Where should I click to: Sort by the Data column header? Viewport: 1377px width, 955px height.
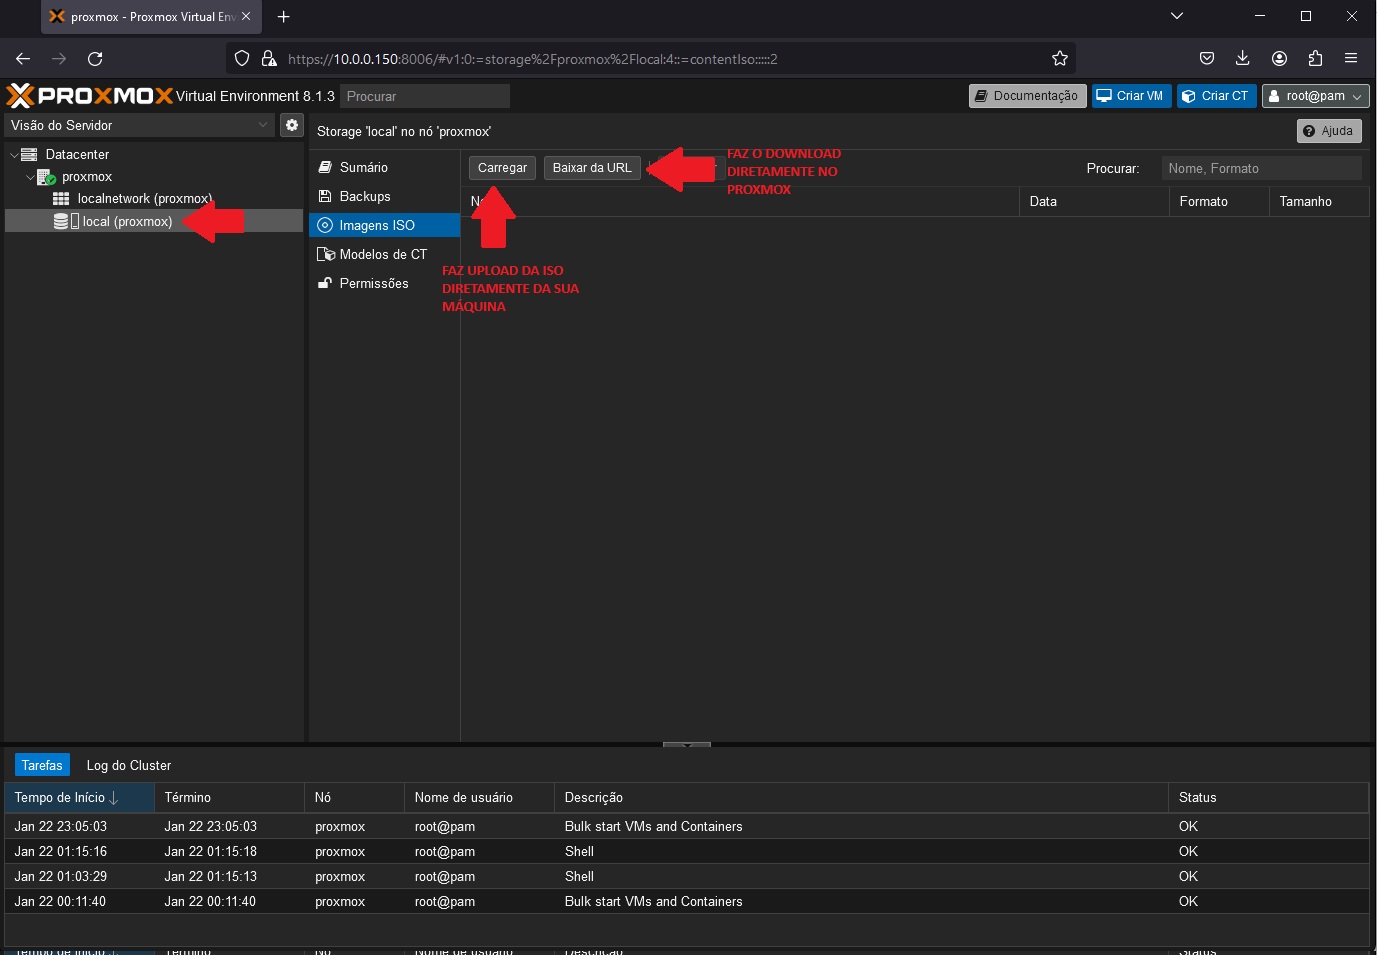coord(1094,201)
